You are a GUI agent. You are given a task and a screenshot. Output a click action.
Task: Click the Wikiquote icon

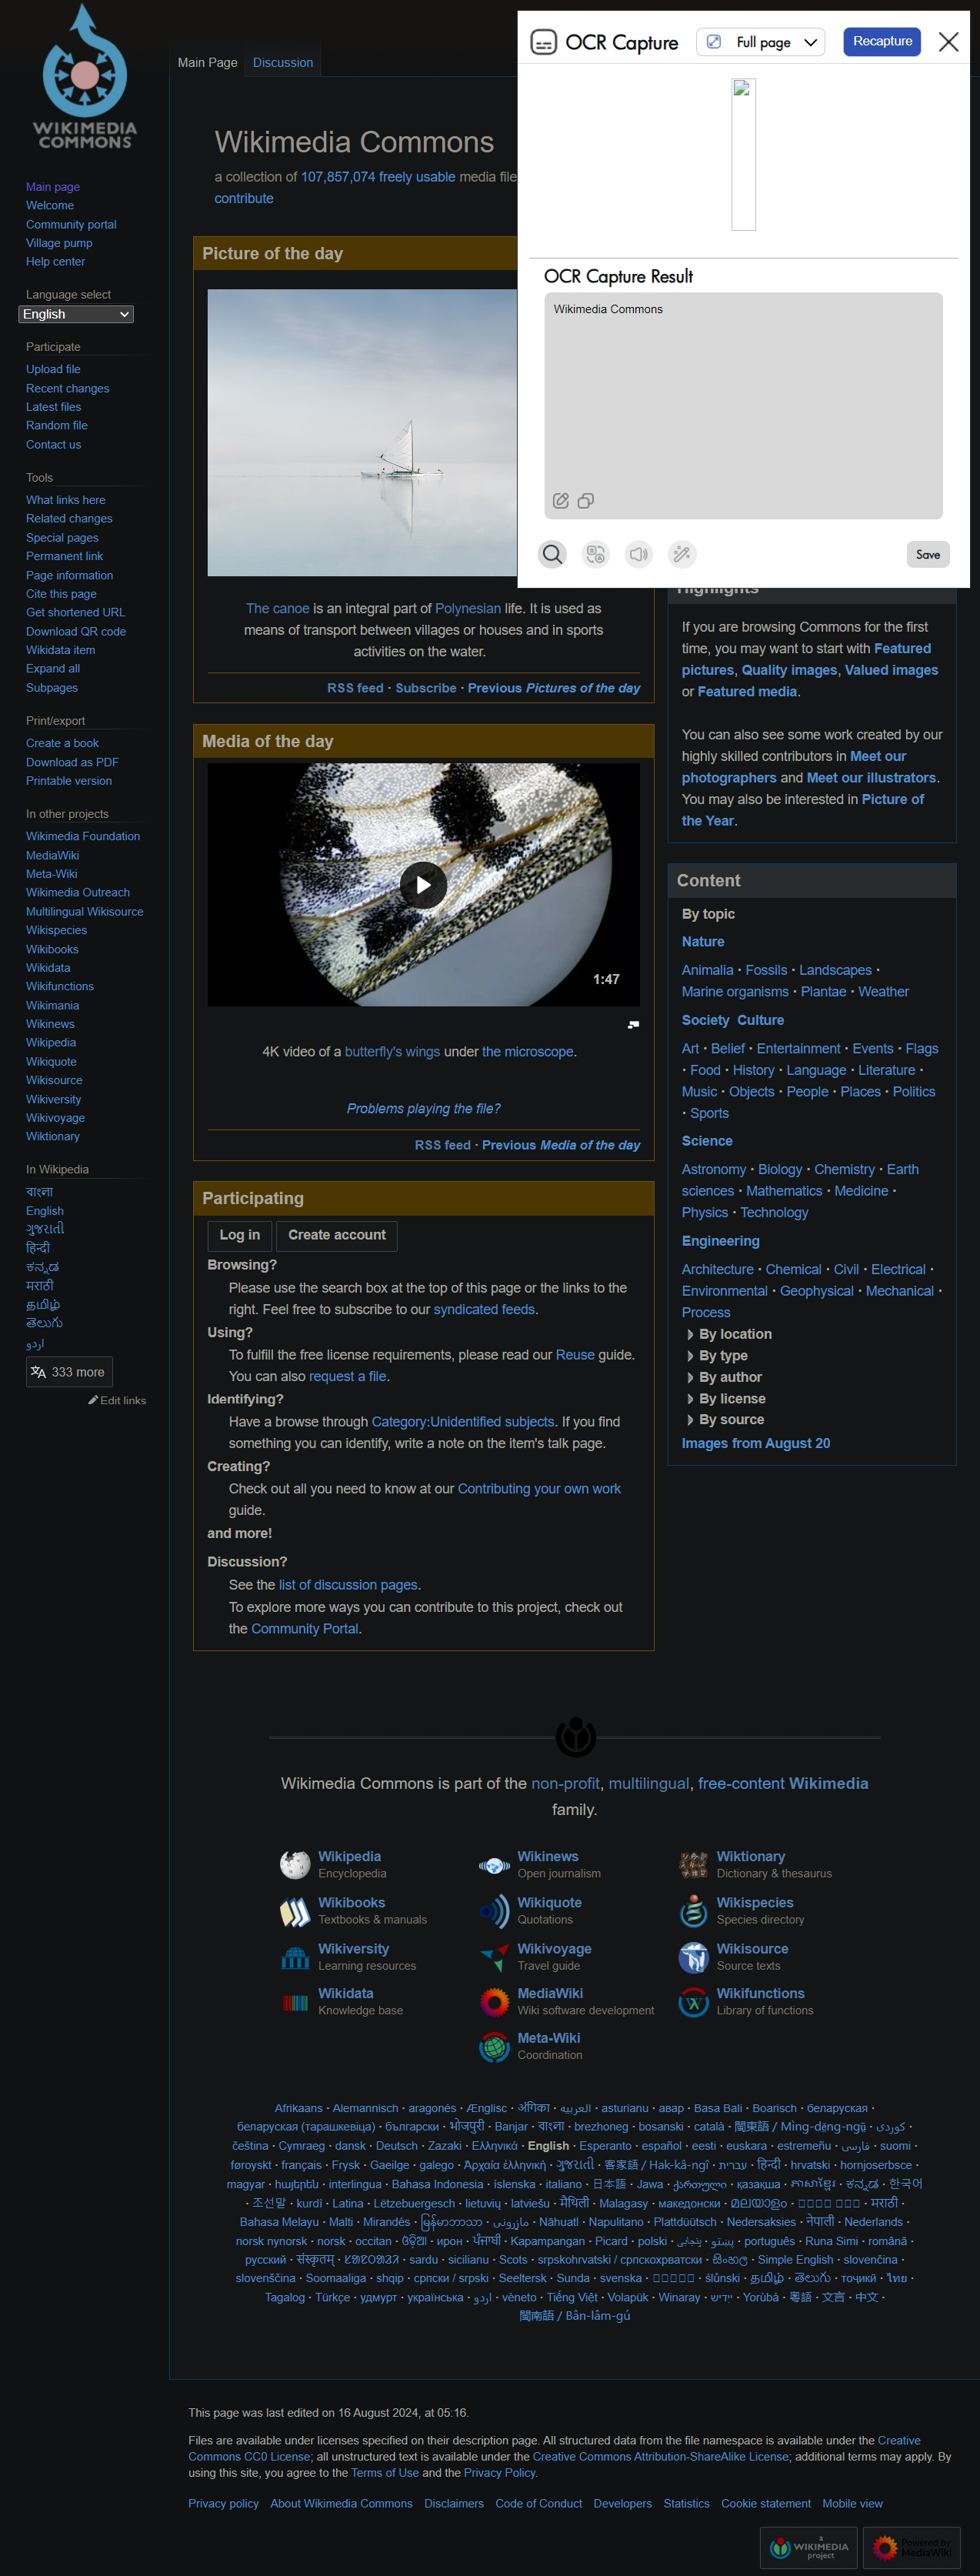[x=494, y=1912]
